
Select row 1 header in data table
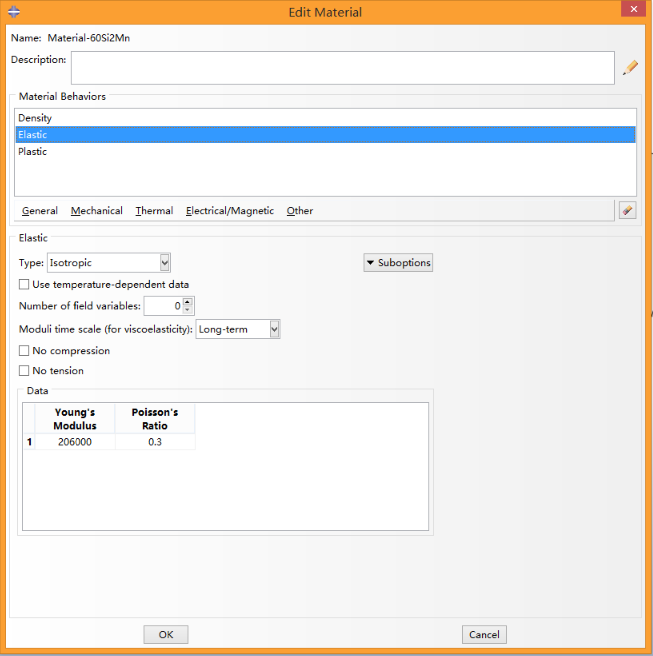(x=29, y=442)
